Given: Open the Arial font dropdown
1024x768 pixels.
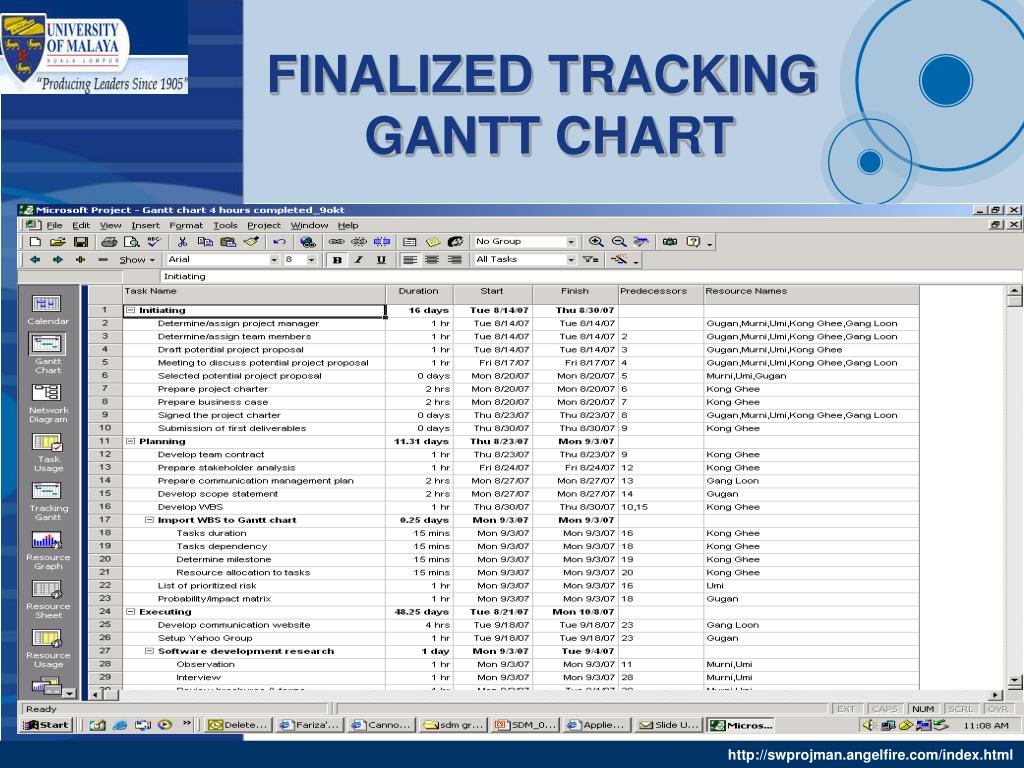Looking at the screenshot, I should [x=274, y=260].
